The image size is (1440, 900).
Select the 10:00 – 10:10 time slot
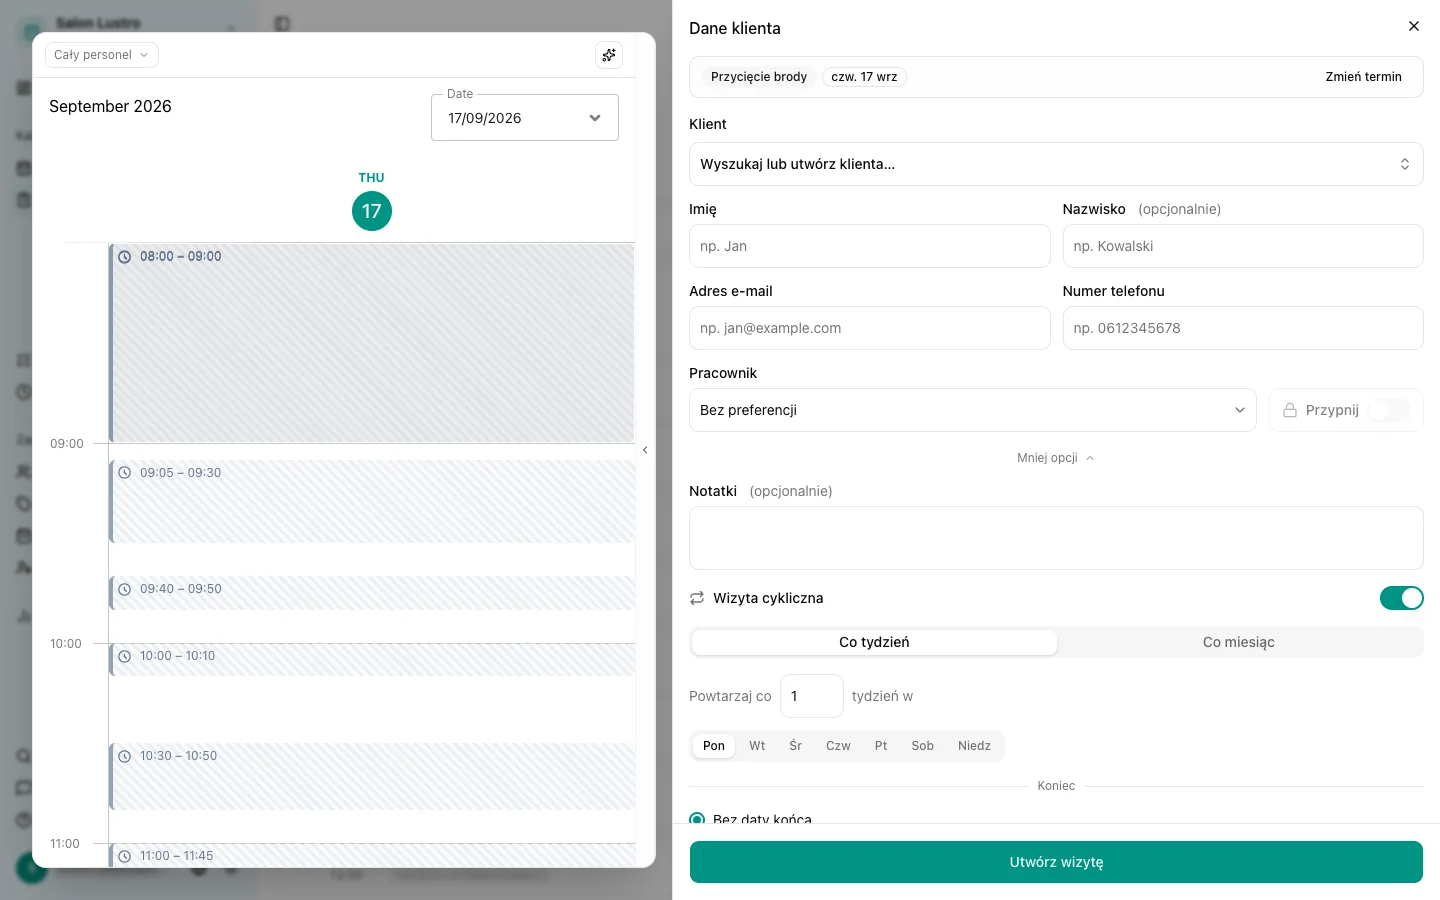coord(372,660)
